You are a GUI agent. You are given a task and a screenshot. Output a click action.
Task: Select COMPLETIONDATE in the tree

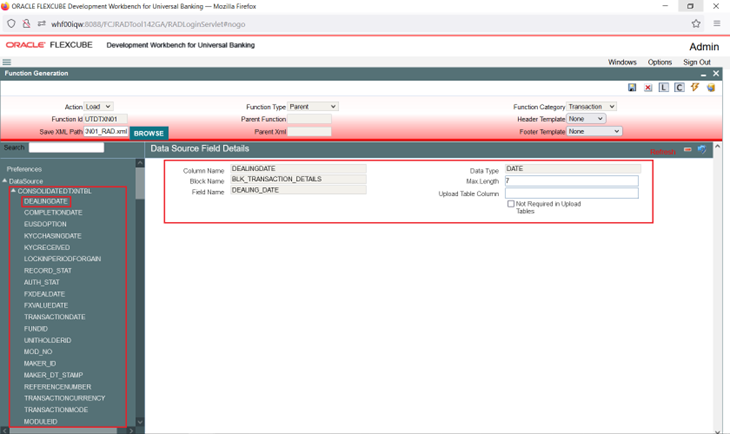tap(53, 212)
